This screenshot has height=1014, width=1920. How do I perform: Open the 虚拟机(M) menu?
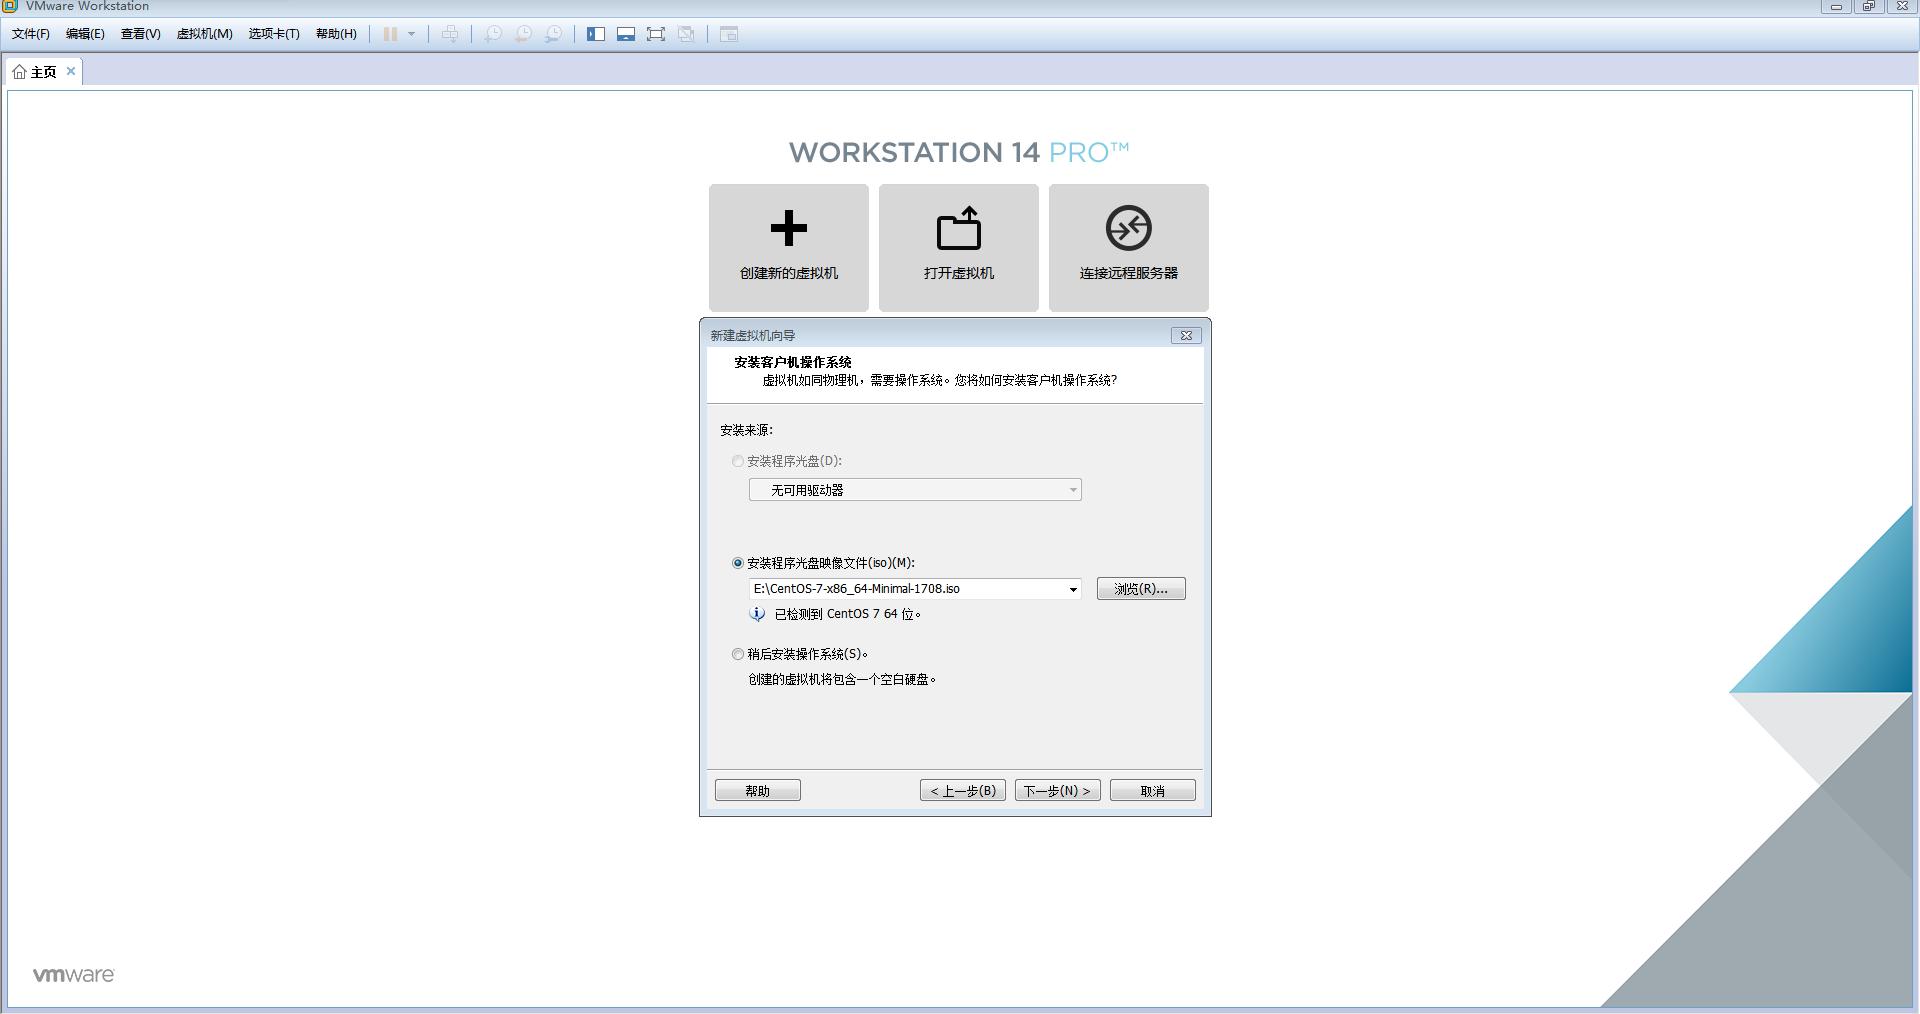tap(204, 34)
